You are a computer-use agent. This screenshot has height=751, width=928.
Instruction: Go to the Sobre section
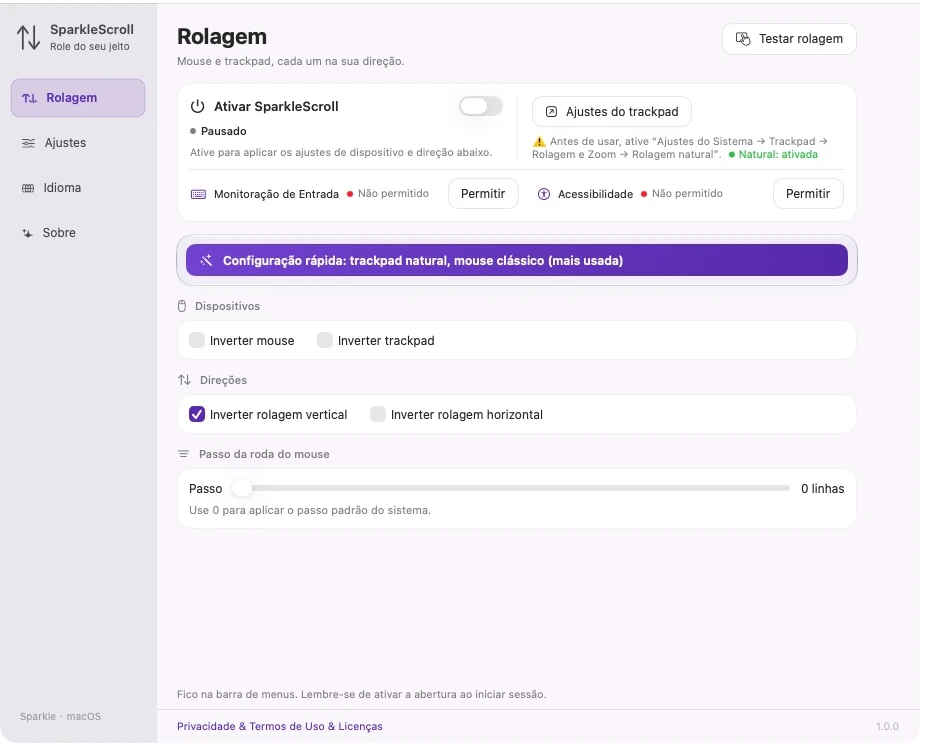coord(78,234)
